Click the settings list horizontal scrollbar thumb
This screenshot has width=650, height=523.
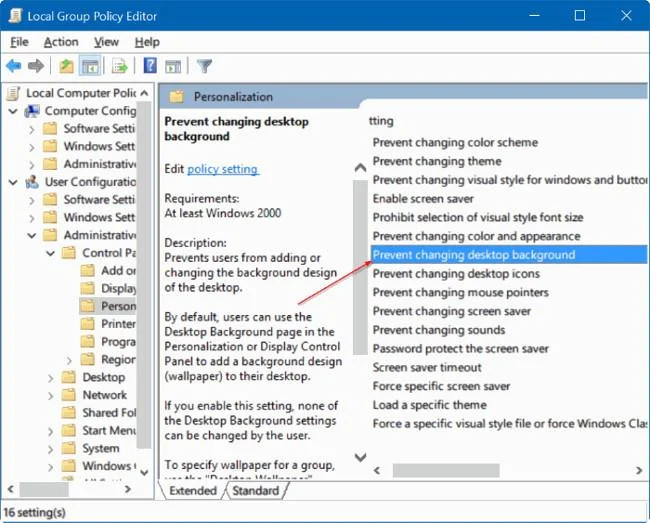[446, 470]
